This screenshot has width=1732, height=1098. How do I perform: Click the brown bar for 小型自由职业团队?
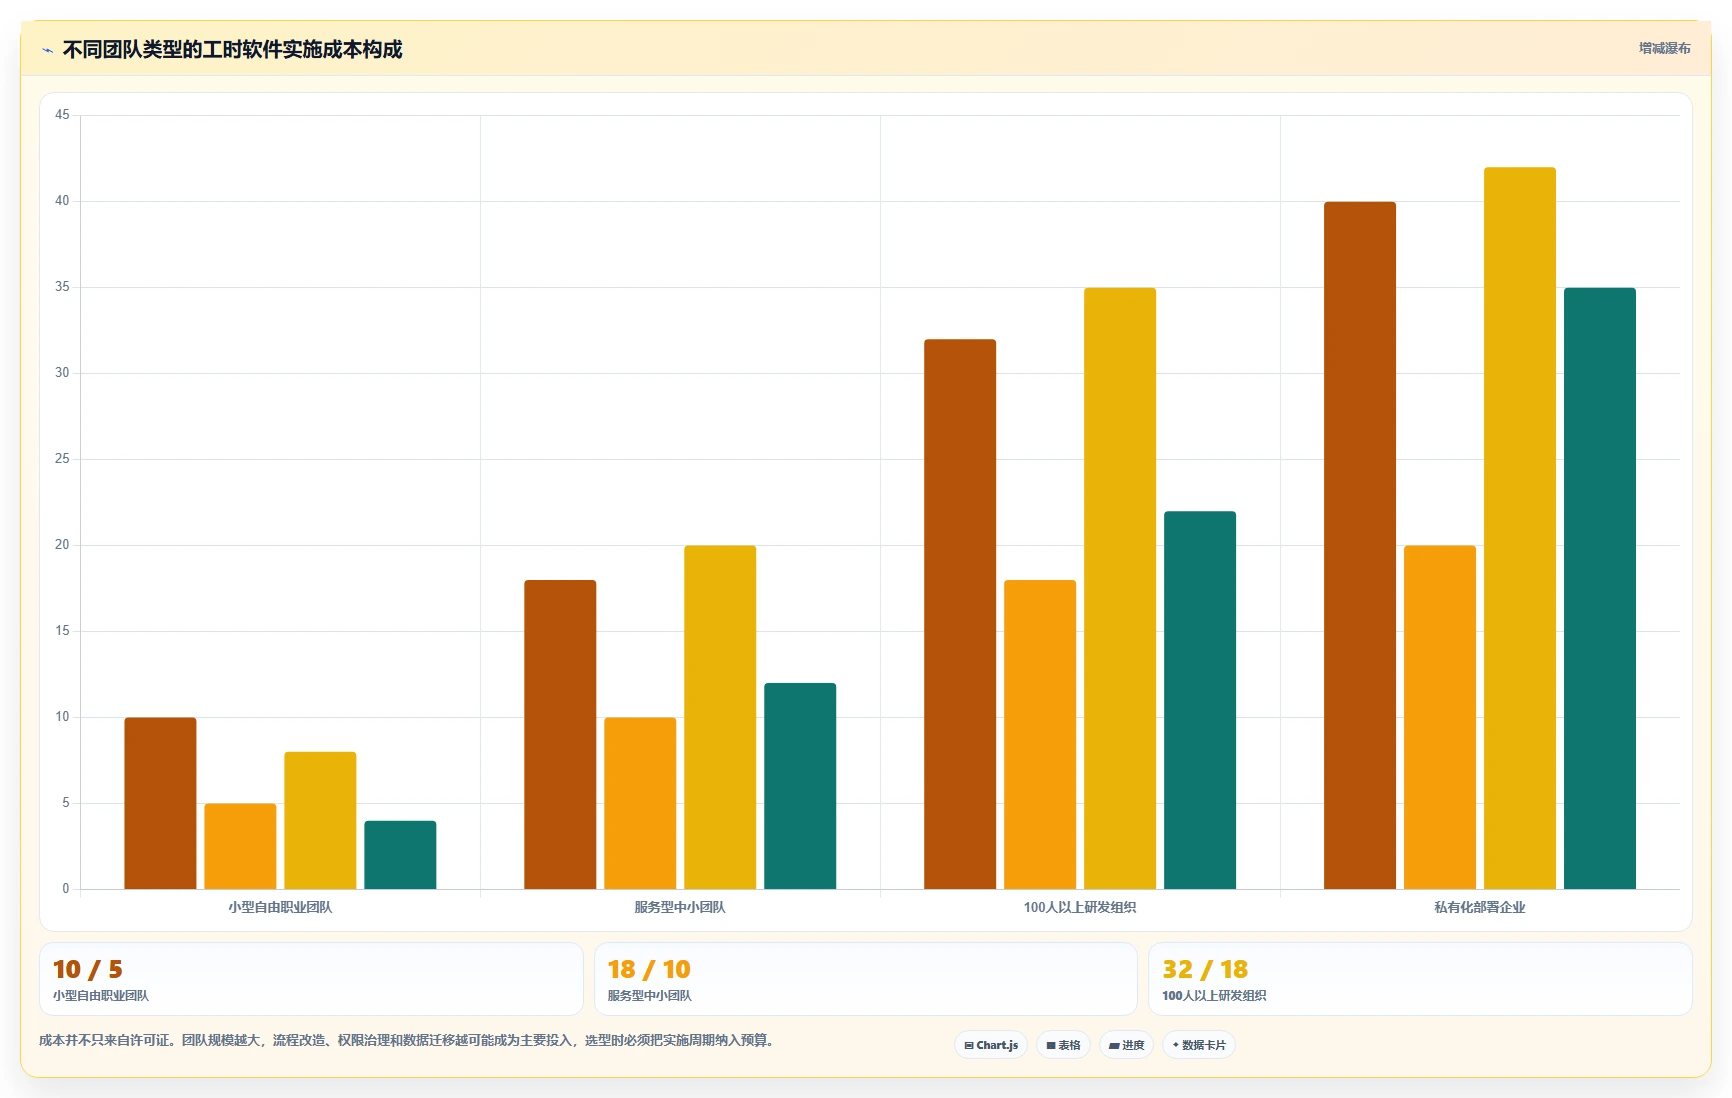[160, 803]
